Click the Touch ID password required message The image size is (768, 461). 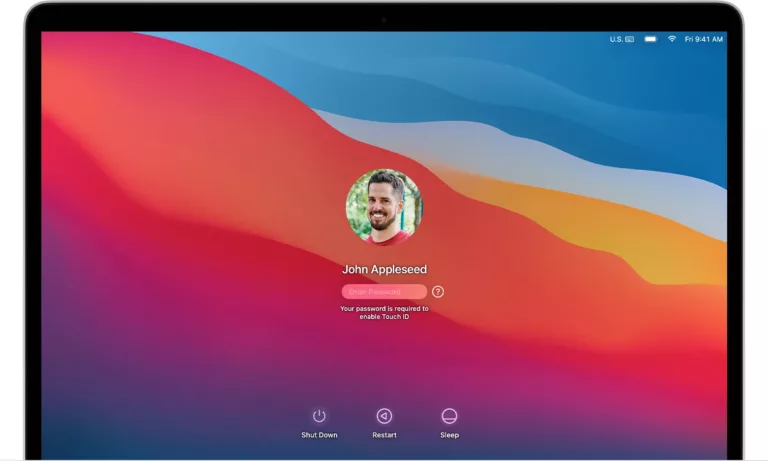click(384, 313)
